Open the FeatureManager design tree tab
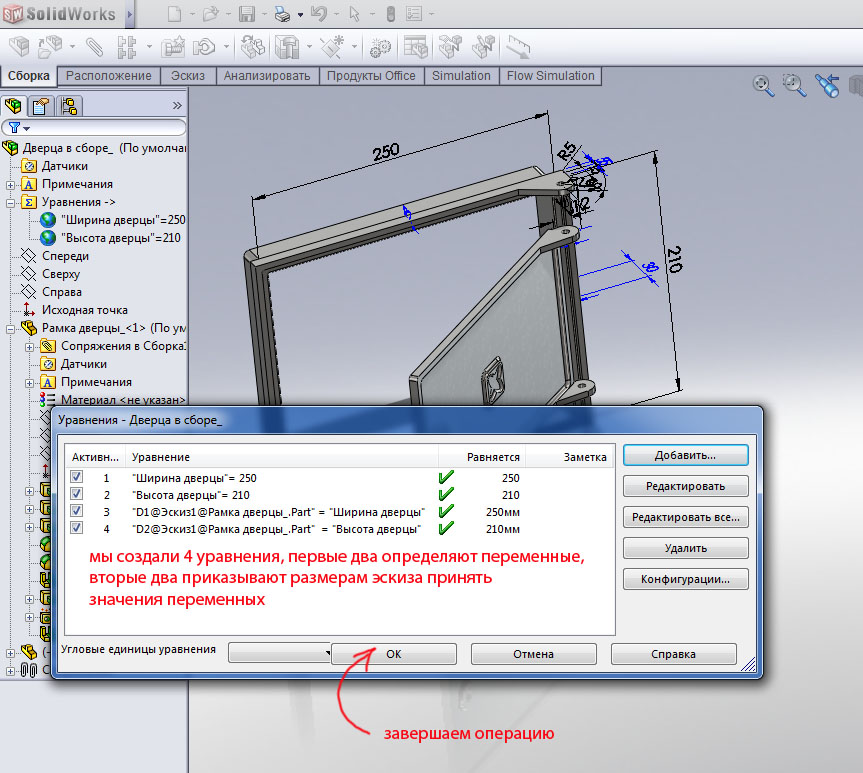863x773 pixels. point(14,106)
